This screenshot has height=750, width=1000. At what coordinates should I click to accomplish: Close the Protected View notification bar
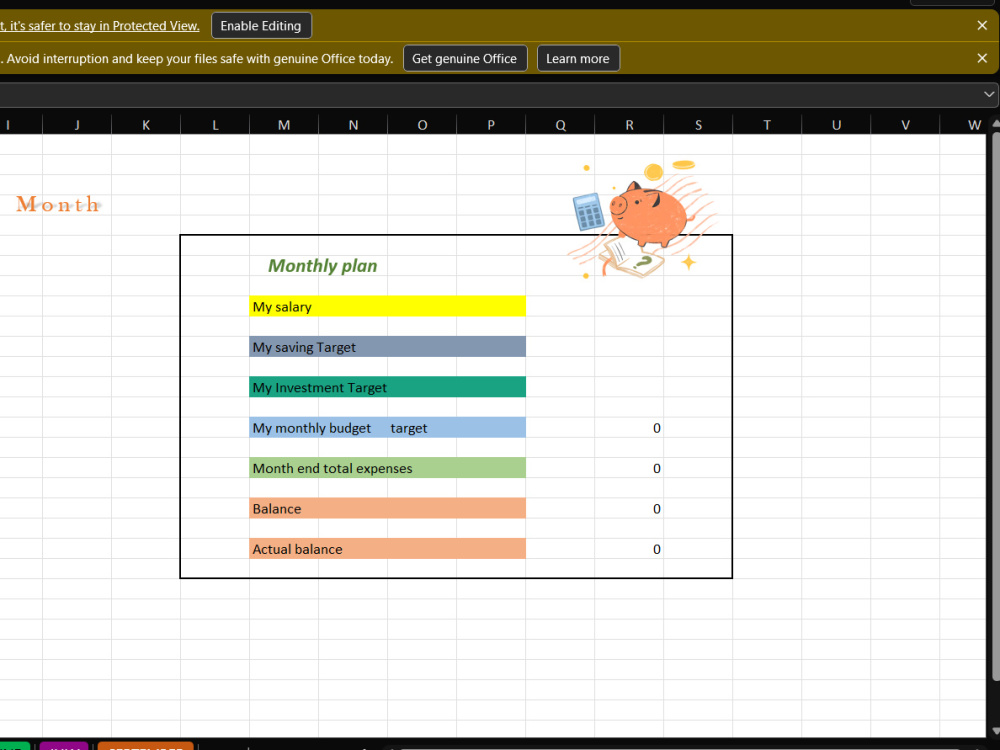[x=982, y=26]
